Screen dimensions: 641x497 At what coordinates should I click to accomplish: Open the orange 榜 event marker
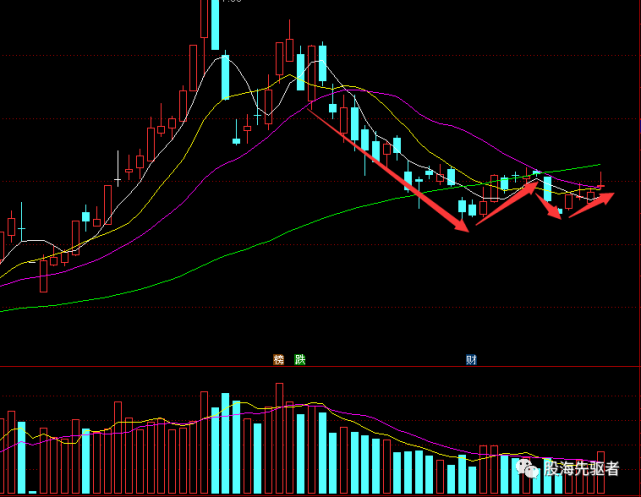(x=278, y=360)
